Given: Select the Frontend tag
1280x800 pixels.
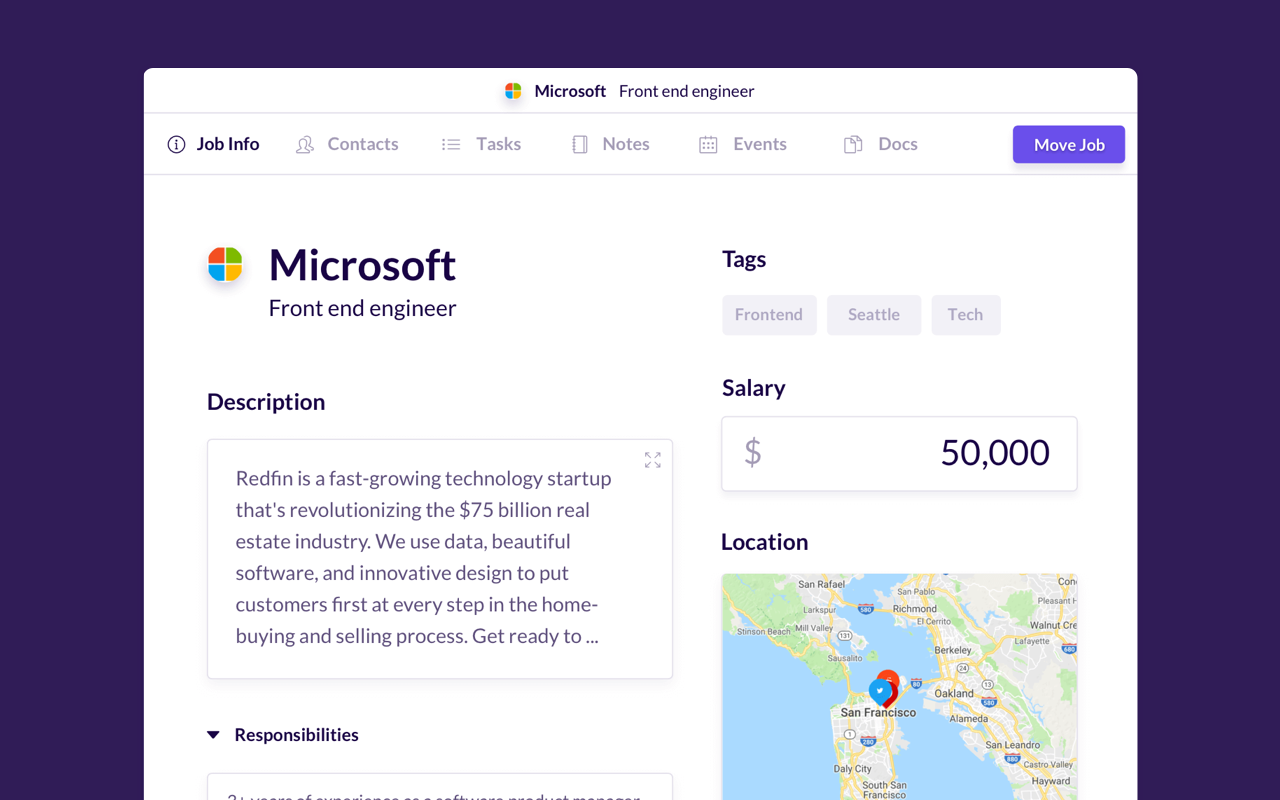Looking at the screenshot, I should pos(769,315).
